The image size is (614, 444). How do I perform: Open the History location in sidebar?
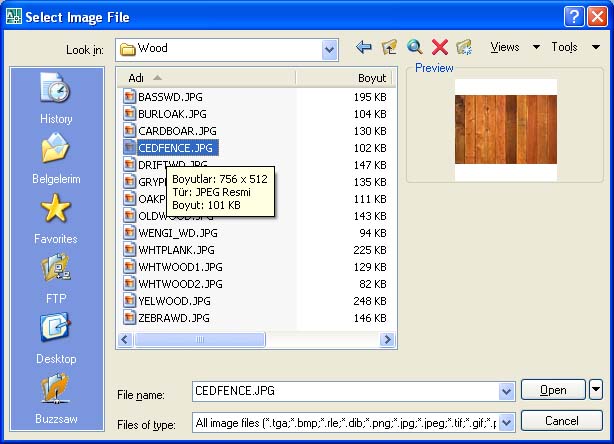(x=56, y=99)
